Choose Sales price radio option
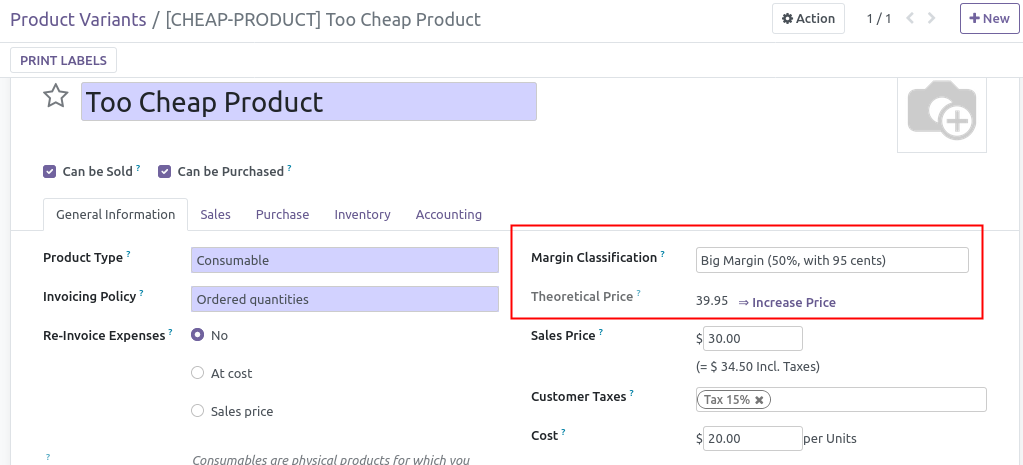 coord(197,411)
